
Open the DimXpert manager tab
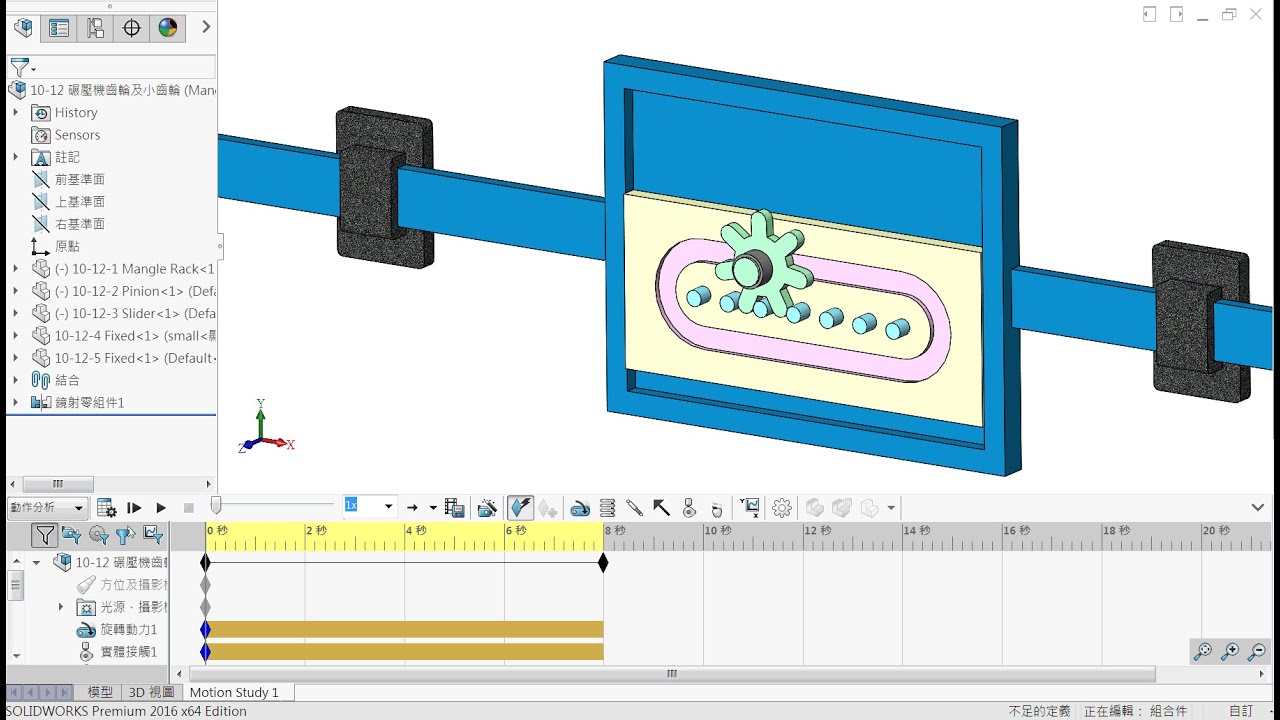(x=132, y=28)
